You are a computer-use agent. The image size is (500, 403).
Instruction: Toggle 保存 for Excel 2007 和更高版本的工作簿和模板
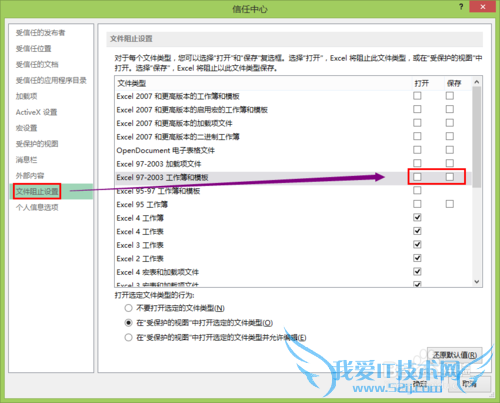click(450, 96)
